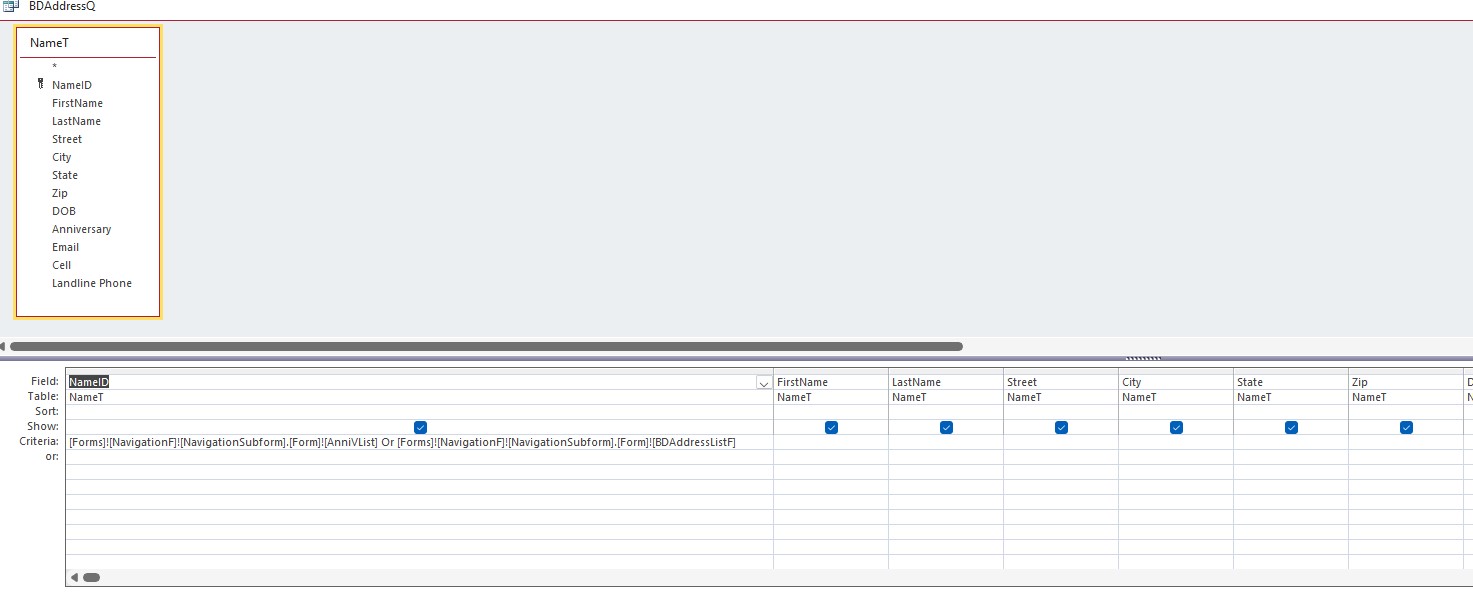Toggle the Show checkbox for the City column
The image size is (1473, 604).
point(1176,427)
